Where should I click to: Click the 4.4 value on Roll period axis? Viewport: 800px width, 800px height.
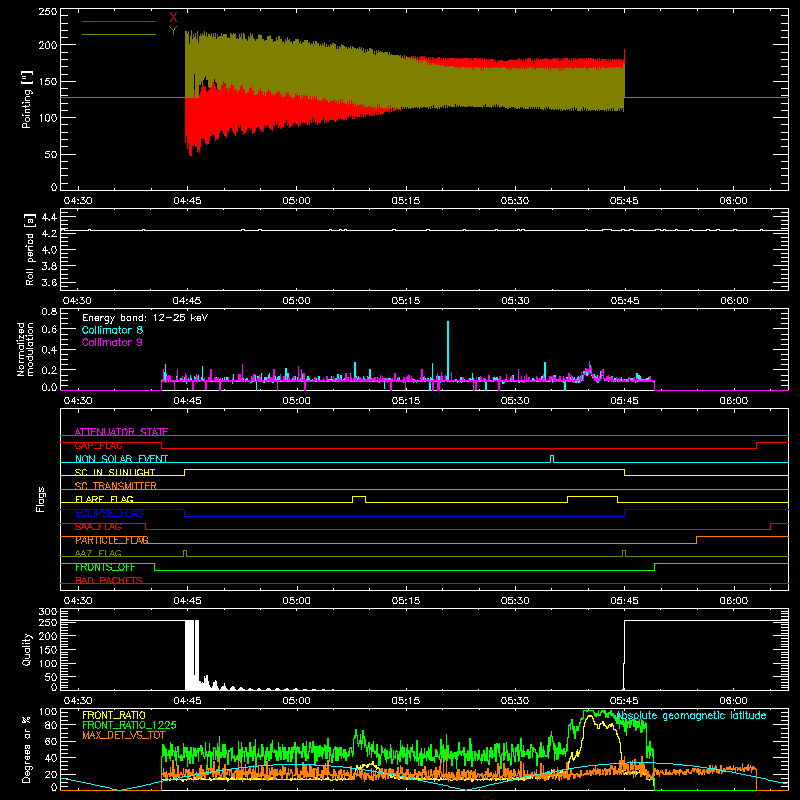coord(49,218)
